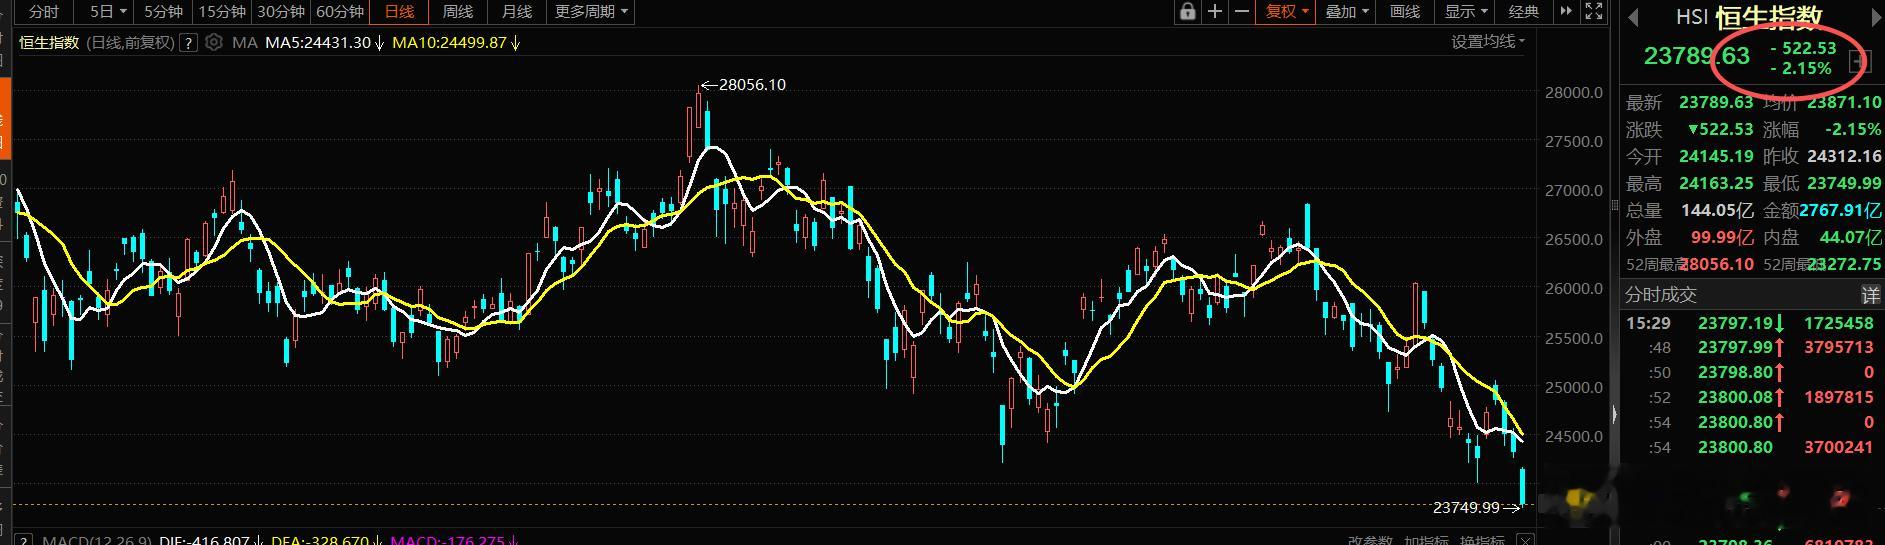Click 最高 24163.25 value
The height and width of the screenshot is (545, 1885).
[1716, 184]
